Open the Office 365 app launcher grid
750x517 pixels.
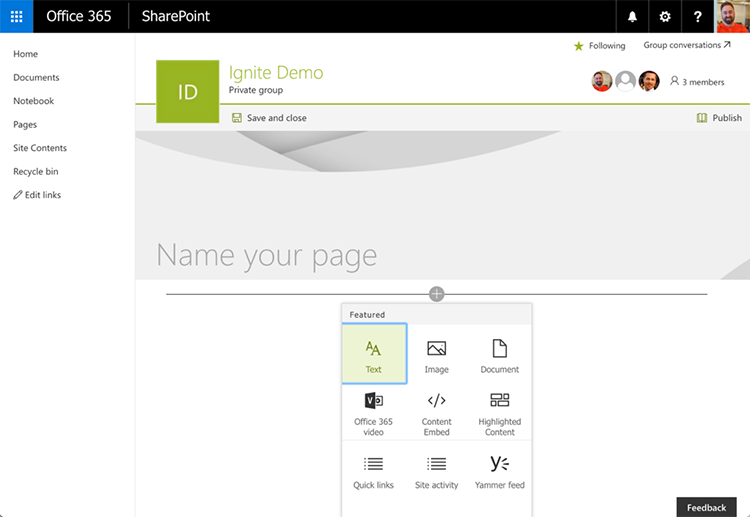(x=16, y=16)
